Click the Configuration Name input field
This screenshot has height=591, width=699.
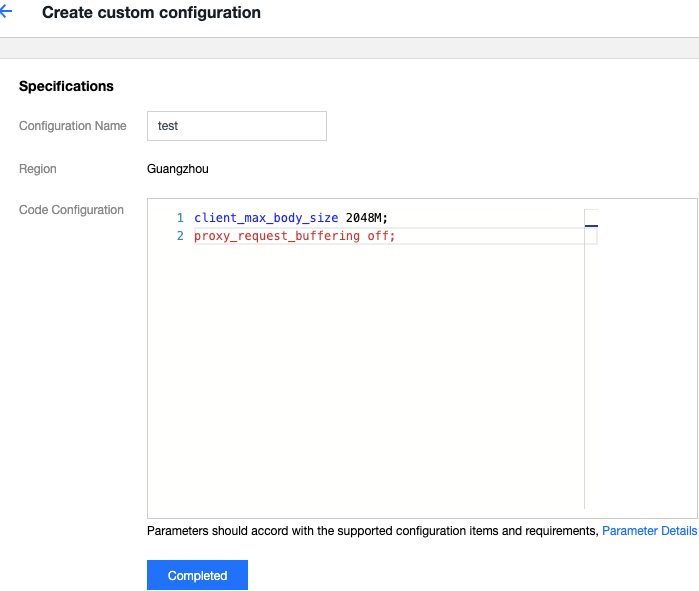(x=236, y=126)
